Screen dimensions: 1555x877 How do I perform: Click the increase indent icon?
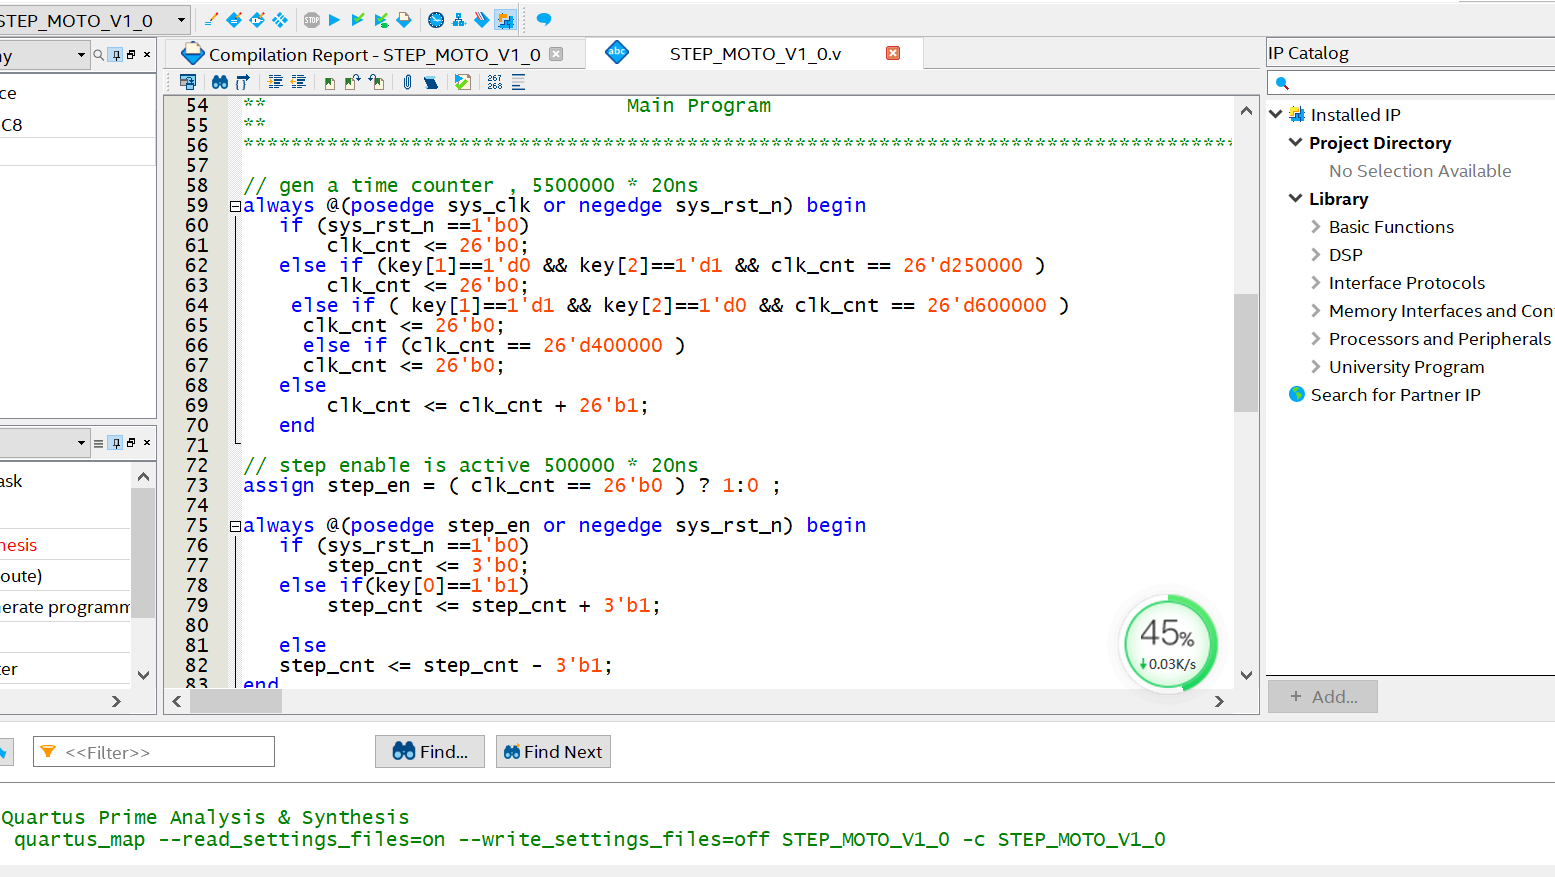pyautogui.click(x=275, y=82)
